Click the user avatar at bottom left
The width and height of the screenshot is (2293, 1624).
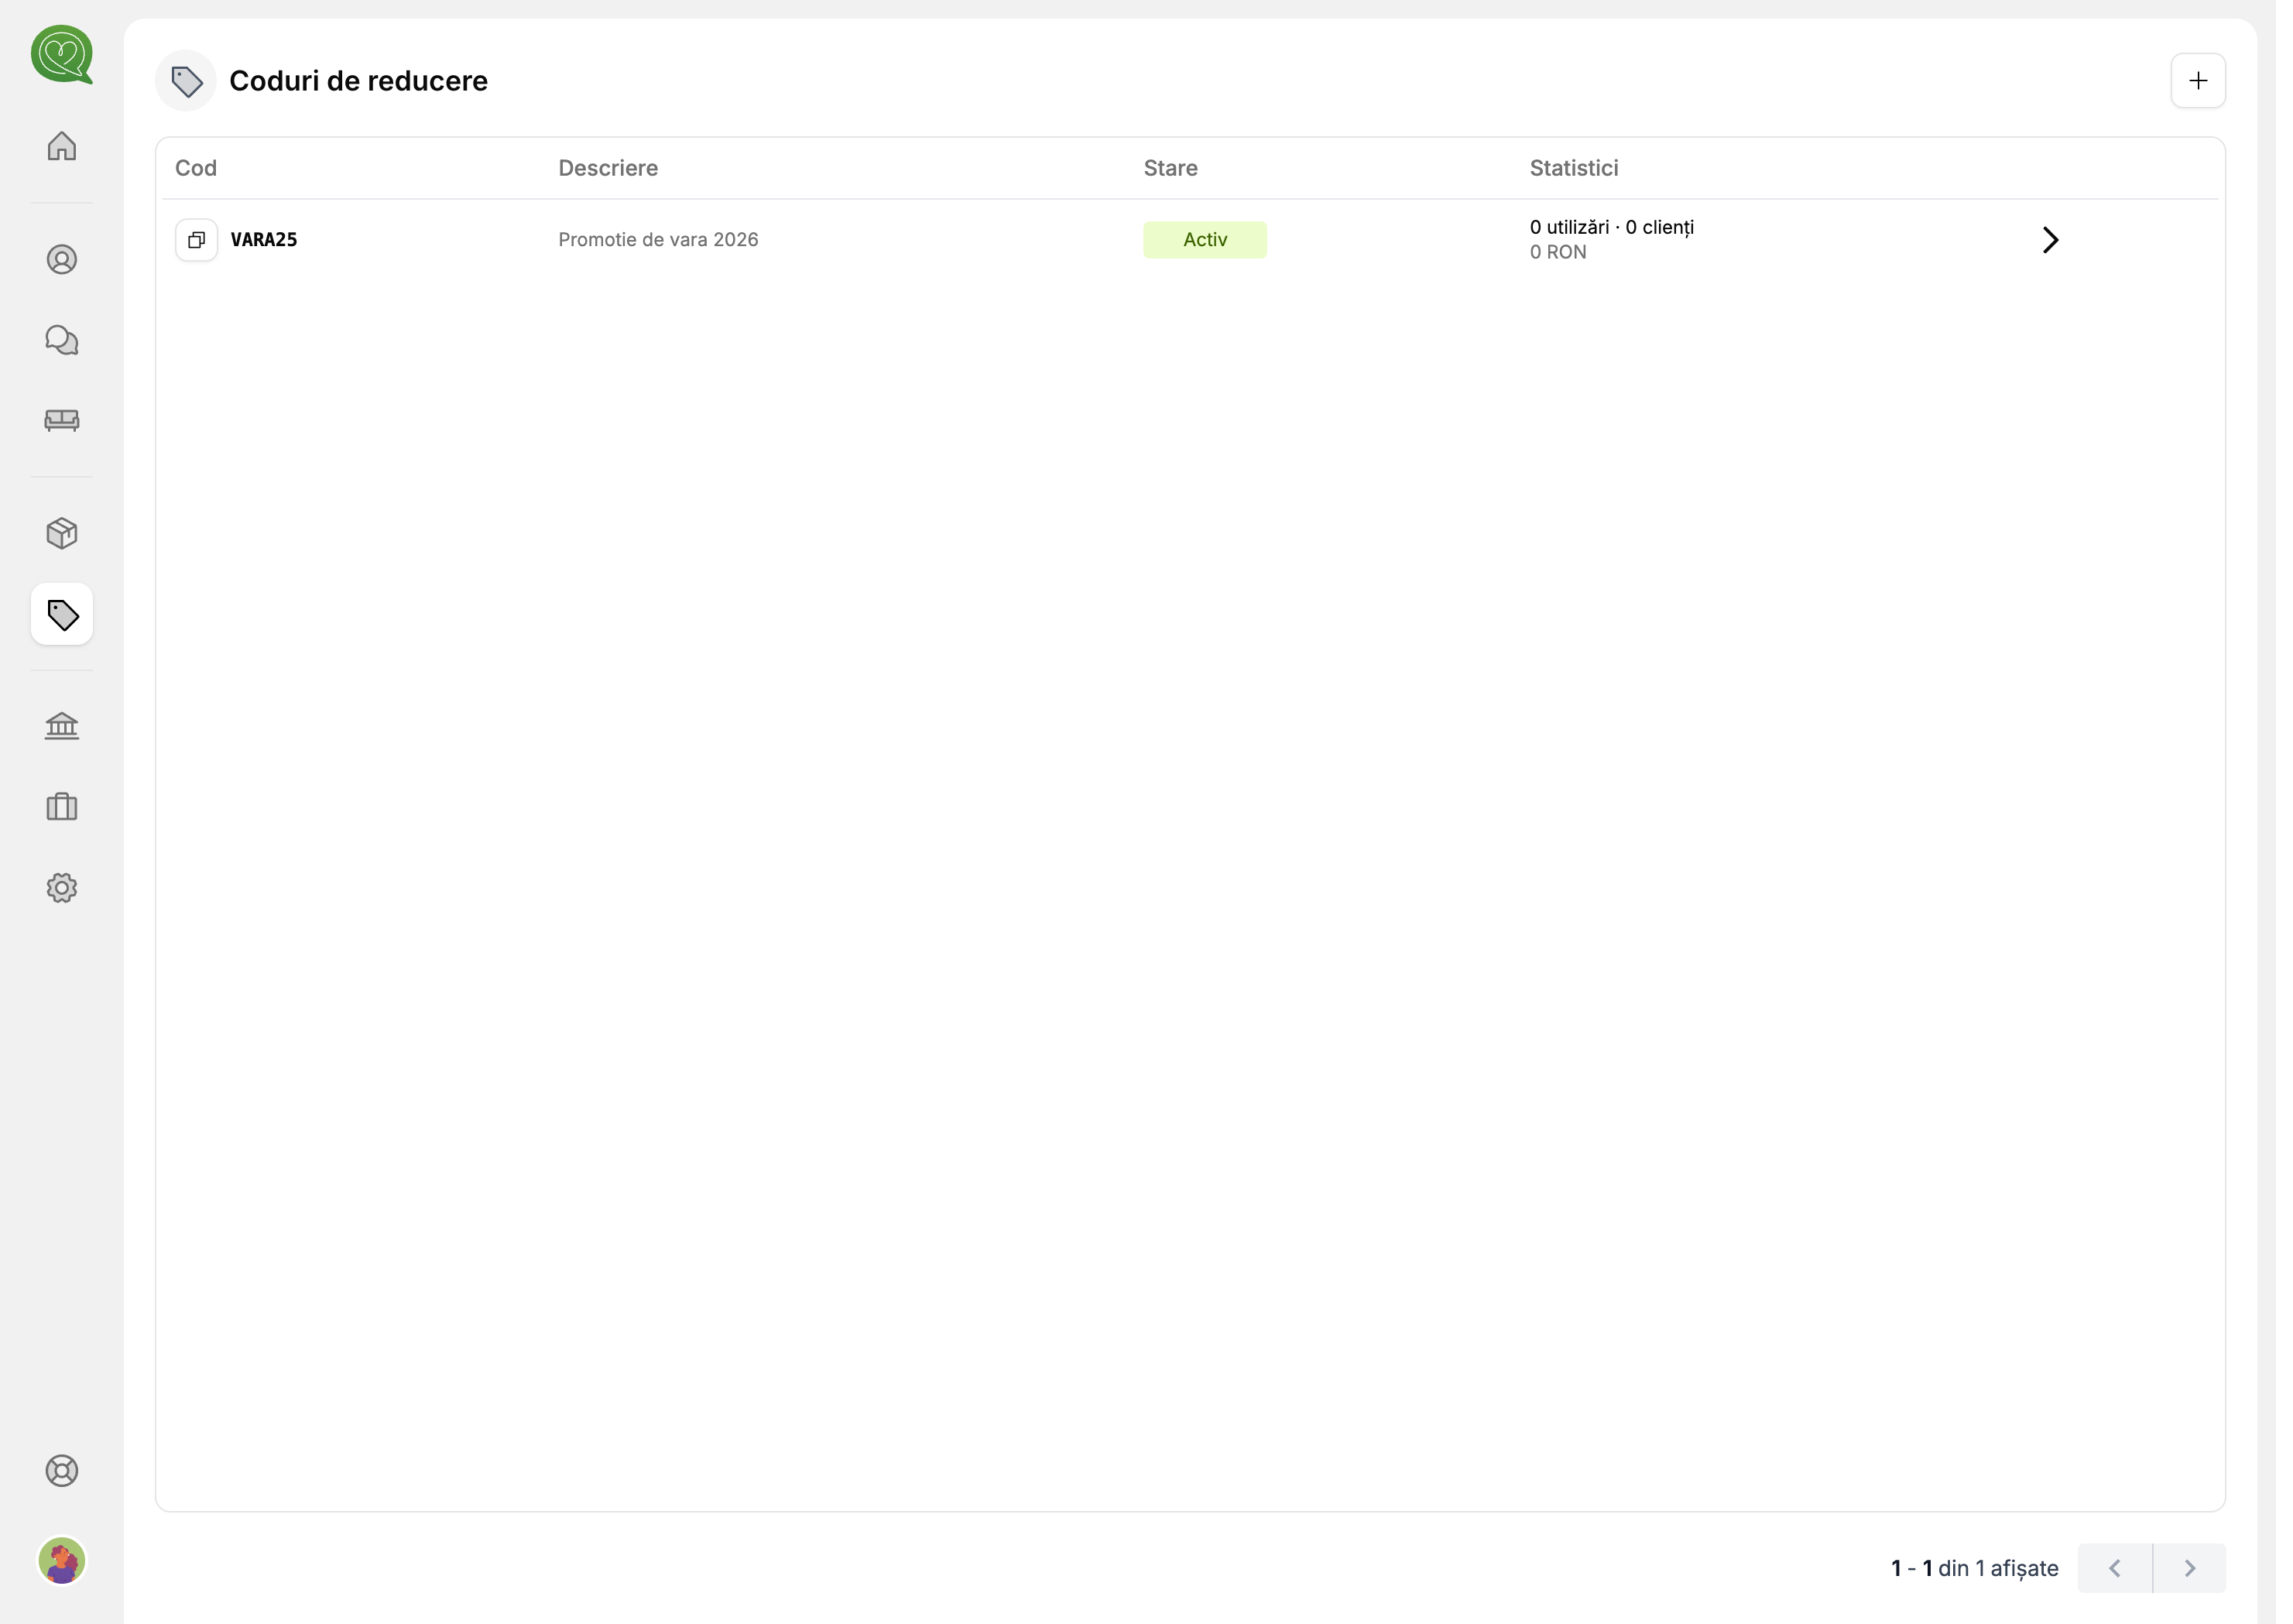[62, 1560]
